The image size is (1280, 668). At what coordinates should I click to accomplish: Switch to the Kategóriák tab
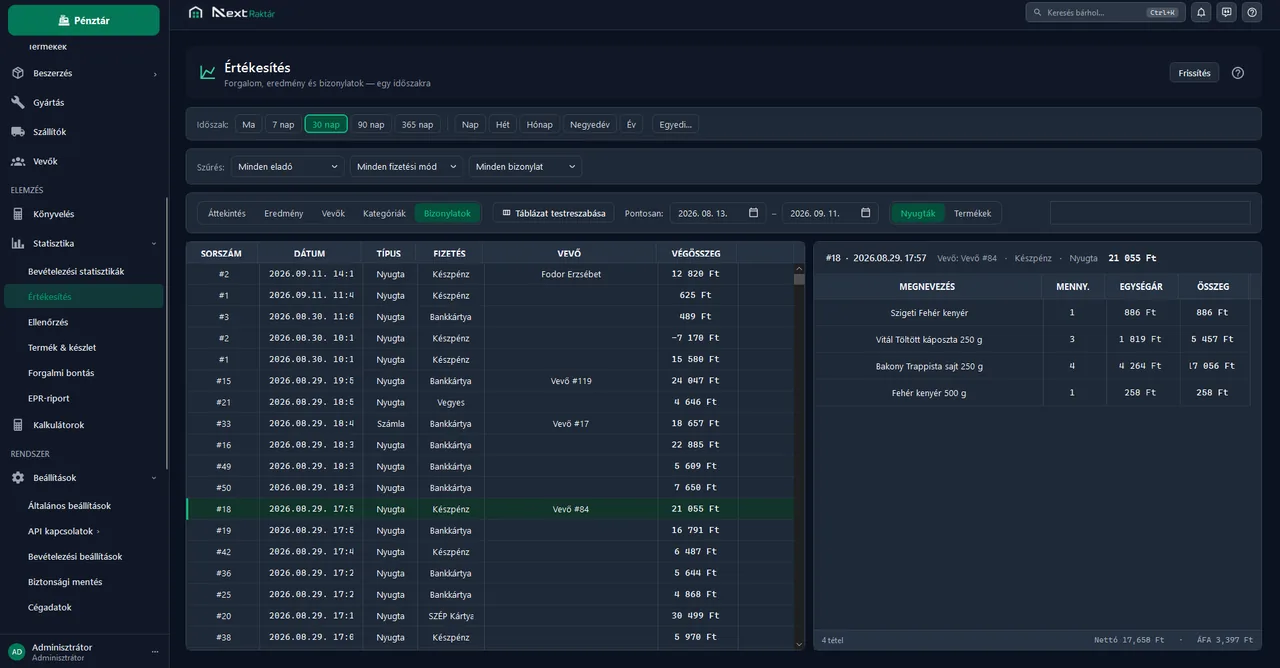384,213
